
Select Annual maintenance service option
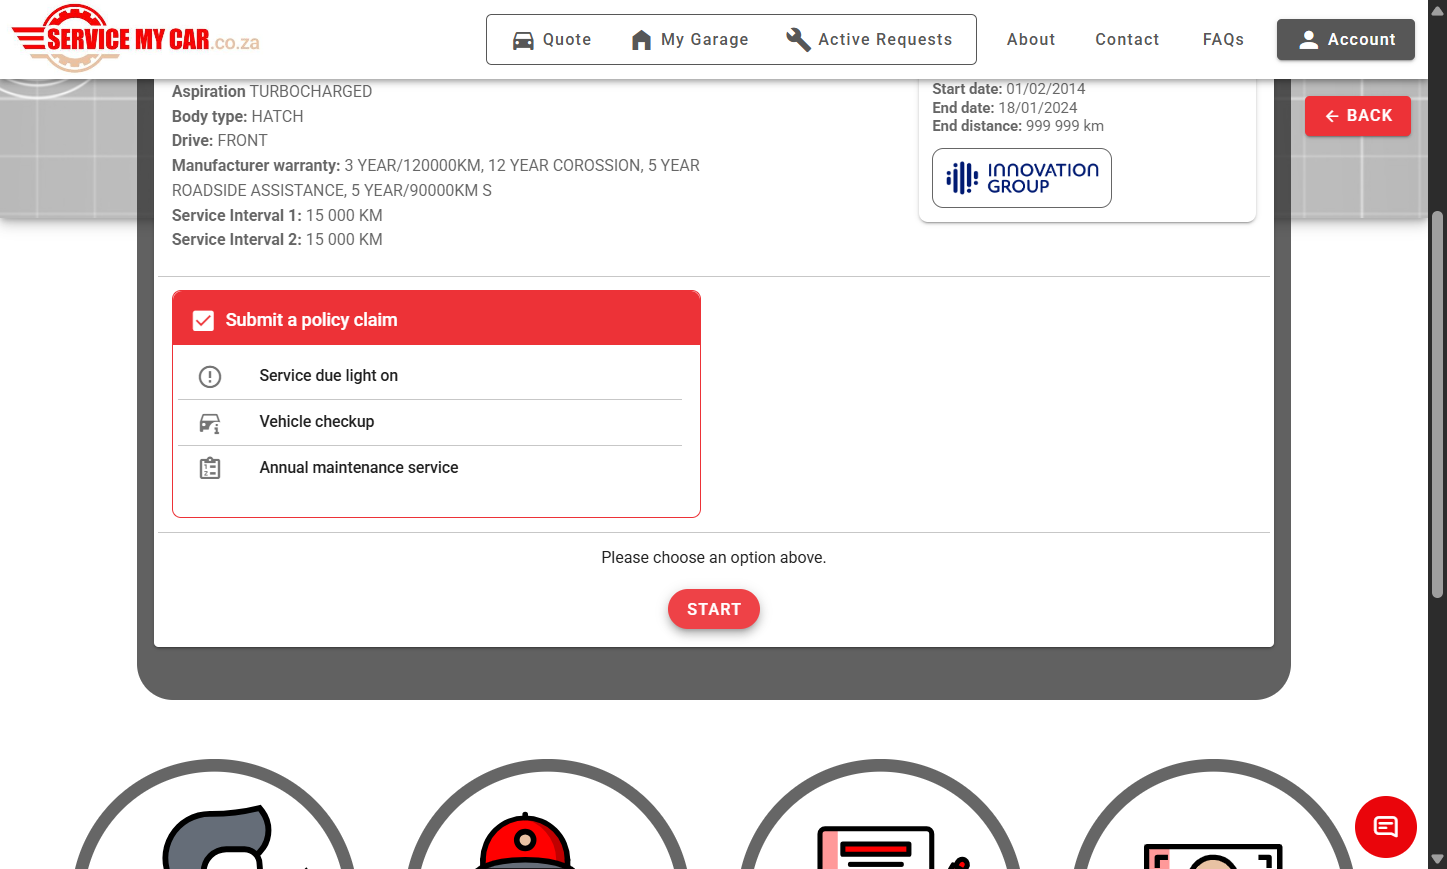[430, 468]
